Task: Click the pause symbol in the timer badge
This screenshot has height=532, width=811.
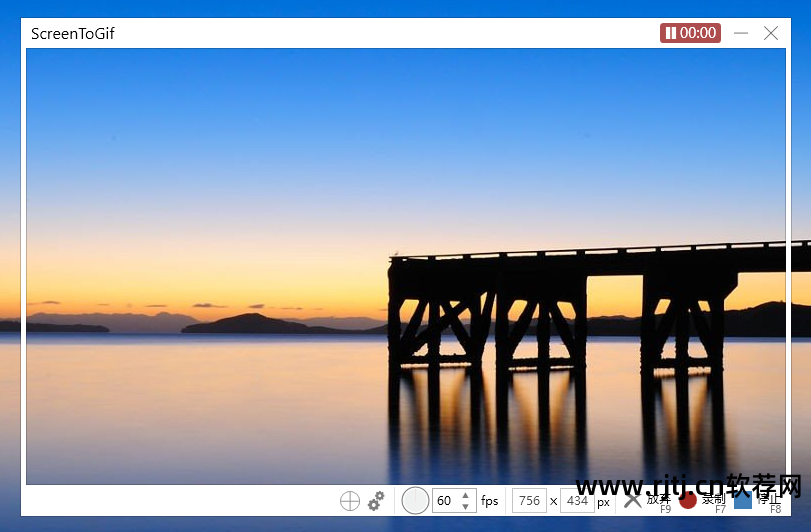Action: (670, 33)
